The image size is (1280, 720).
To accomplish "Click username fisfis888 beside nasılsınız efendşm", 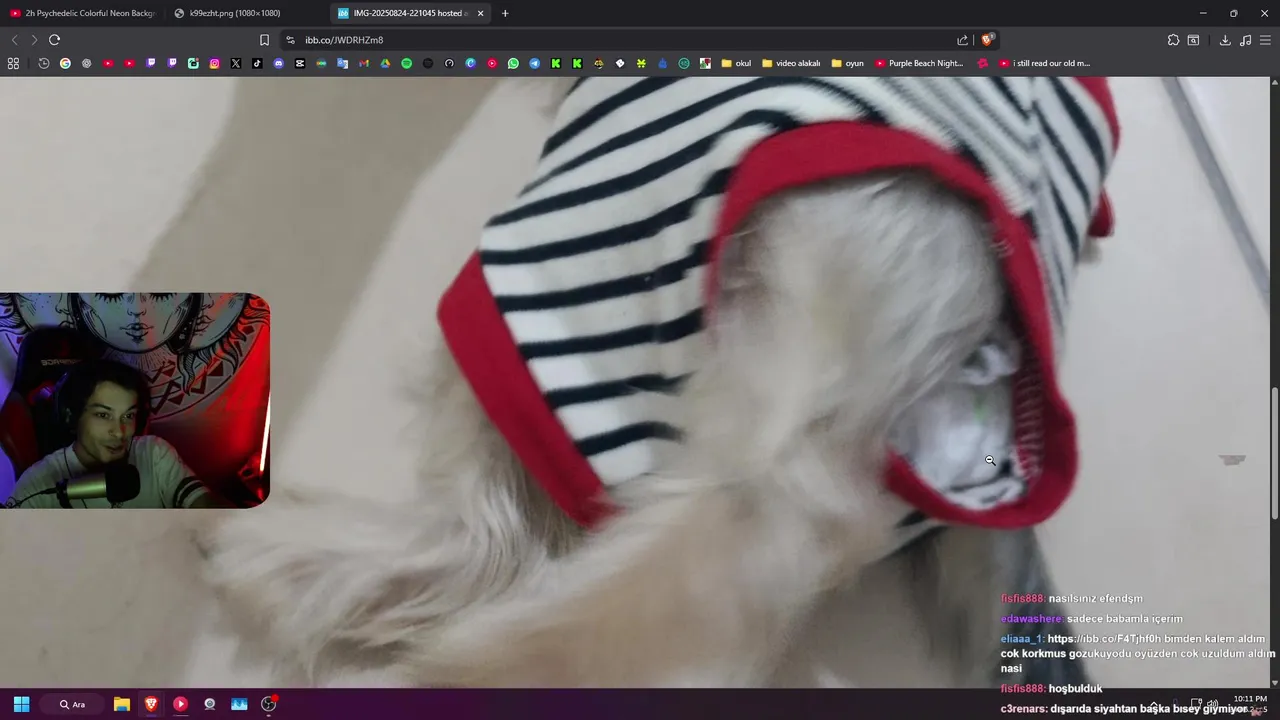I will (x=1023, y=598).
